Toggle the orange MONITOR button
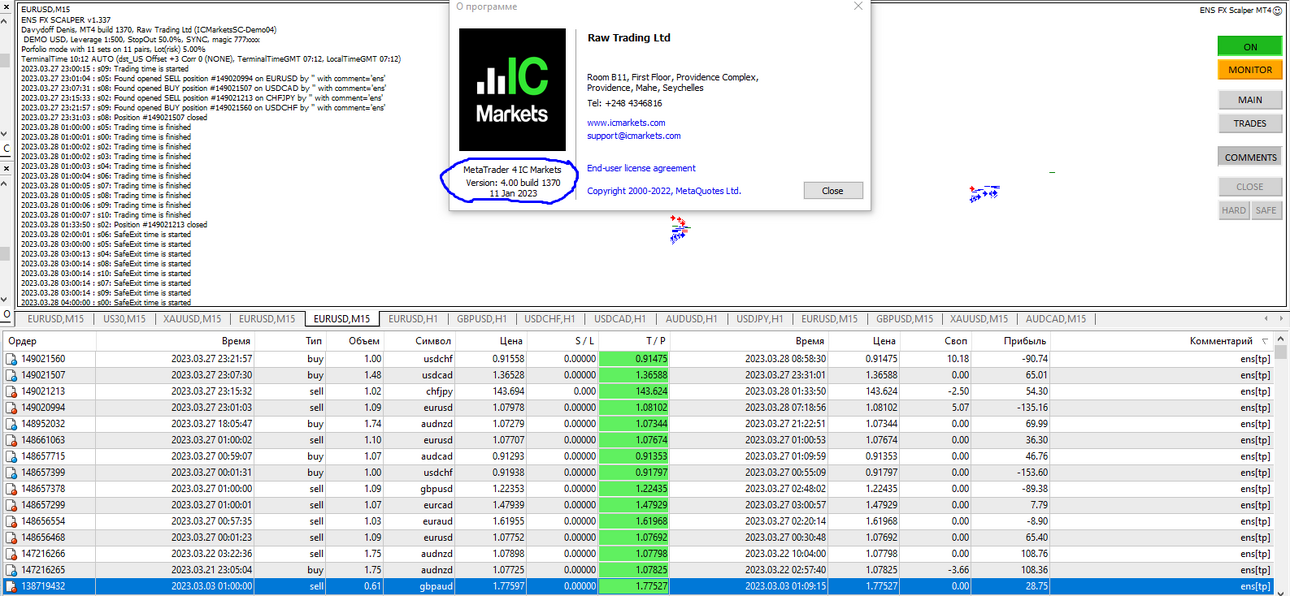This screenshot has width=1290, height=596. coord(1249,70)
